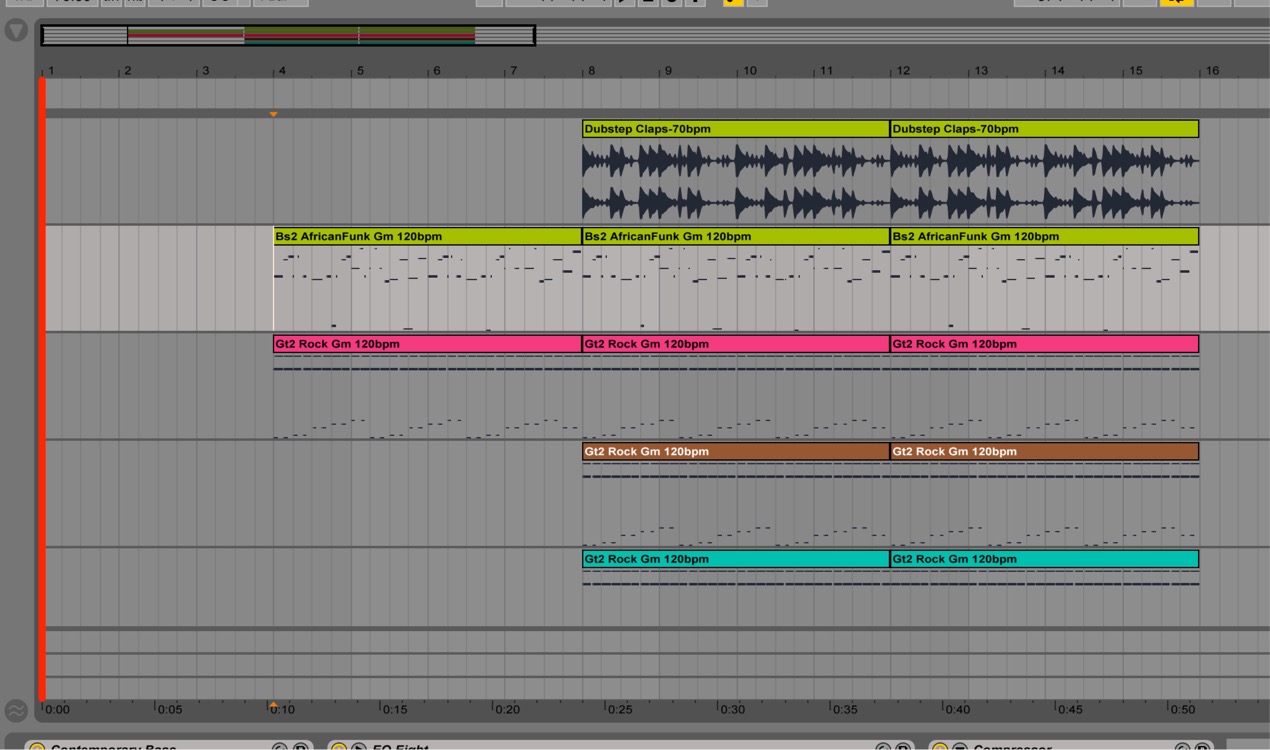Viewport: 1270px width, 750px height.
Task: Click Contemporary Bass save preset icon
Action: coord(300,746)
